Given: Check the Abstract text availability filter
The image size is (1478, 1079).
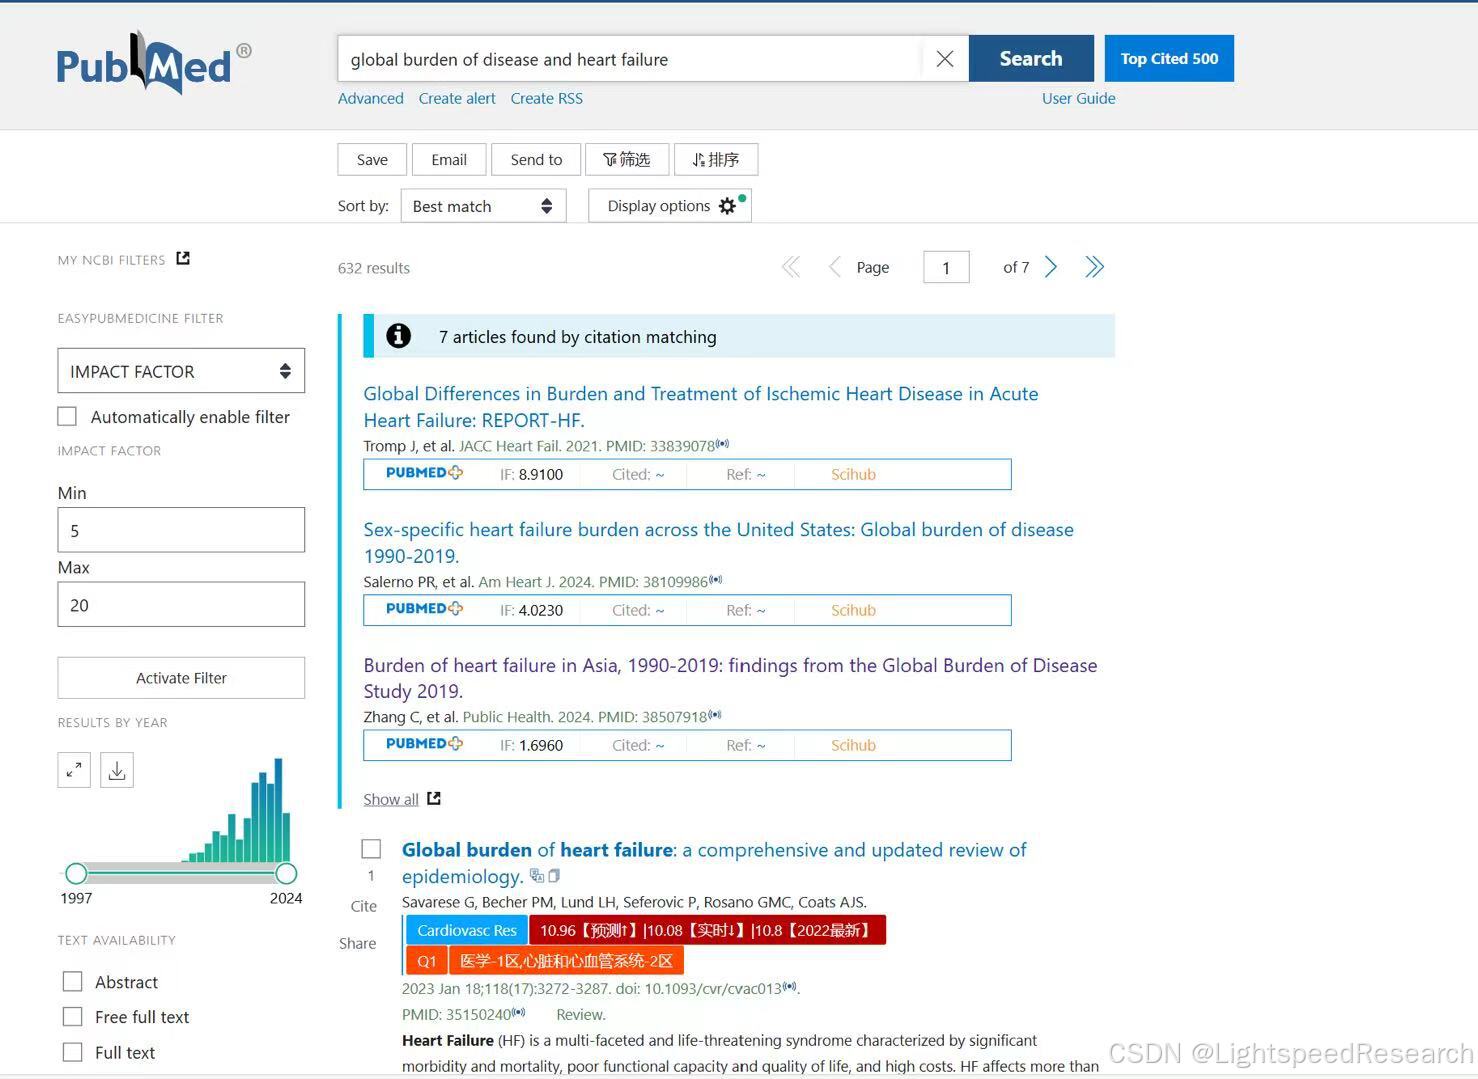Looking at the screenshot, I should (72, 981).
